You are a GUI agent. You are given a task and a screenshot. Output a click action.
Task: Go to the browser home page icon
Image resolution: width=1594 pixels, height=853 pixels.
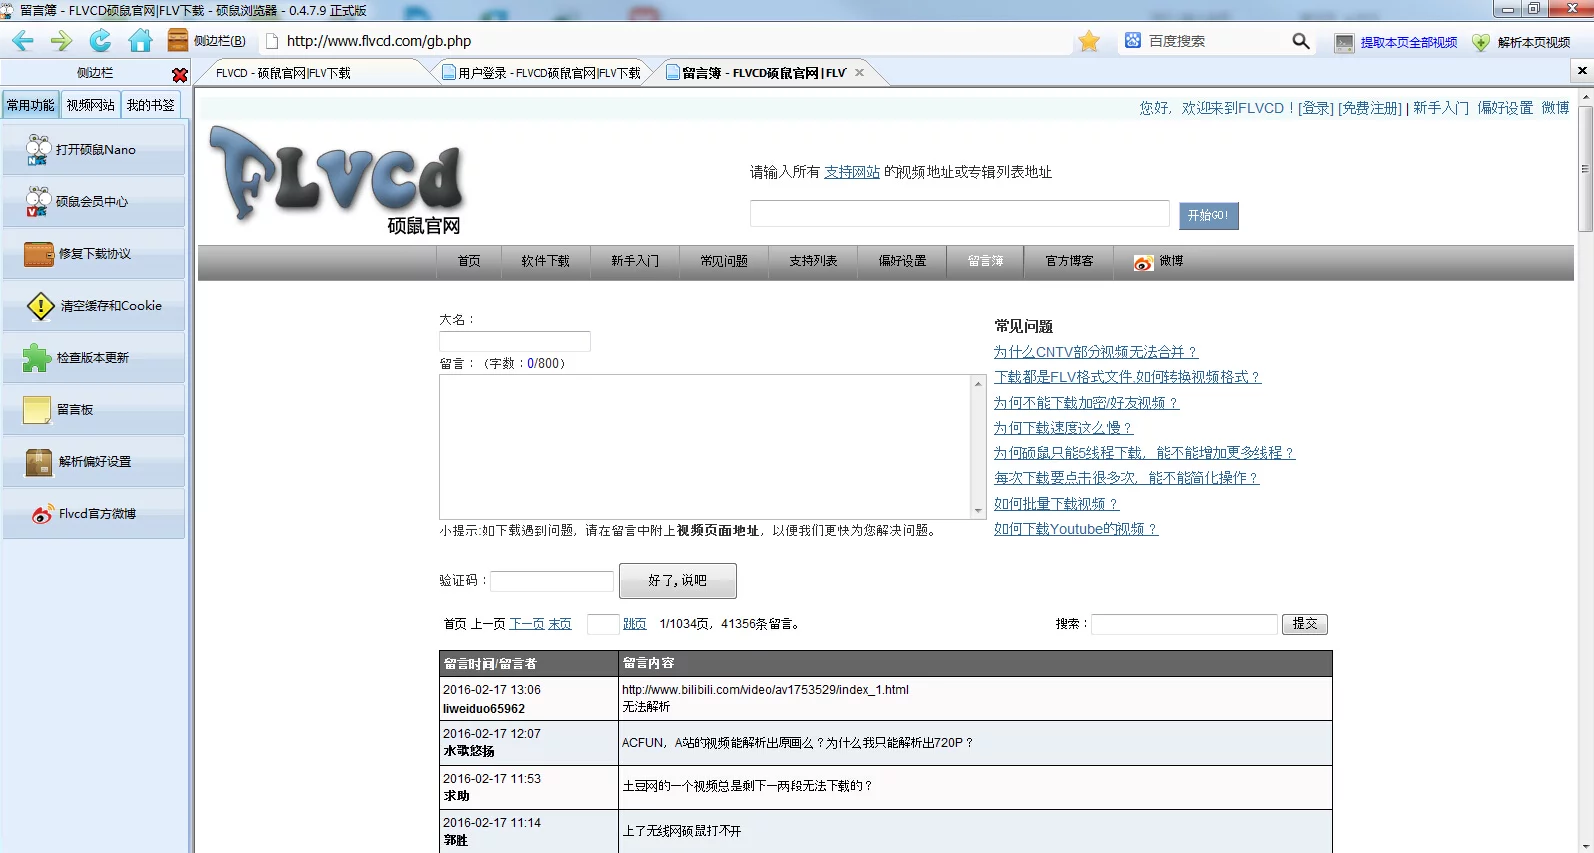coord(141,41)
